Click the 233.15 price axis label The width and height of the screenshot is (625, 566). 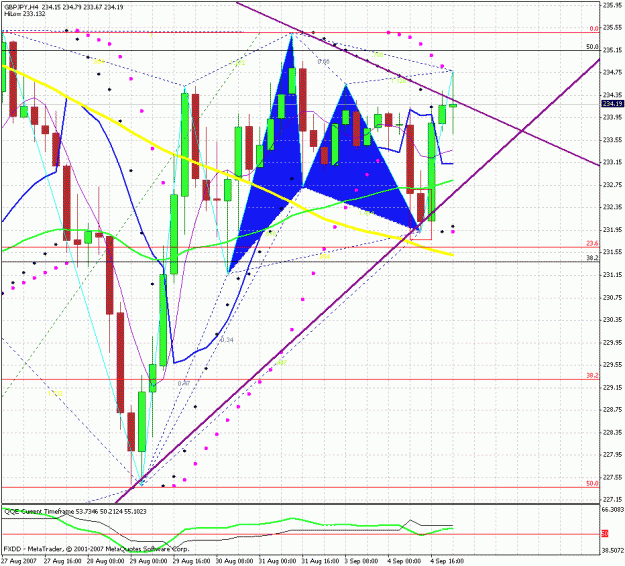613,162
